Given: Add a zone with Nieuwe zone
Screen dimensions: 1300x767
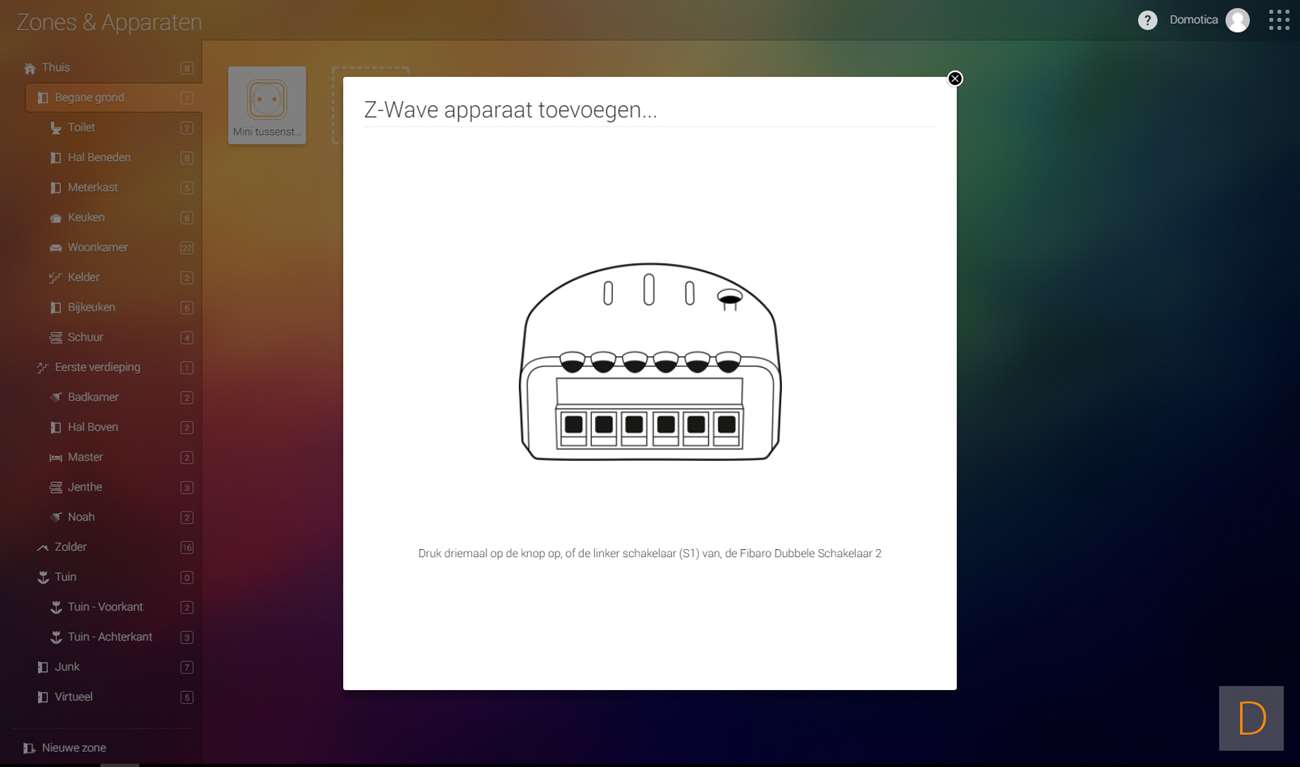Looking at the screenshot, I should point(64,748).
